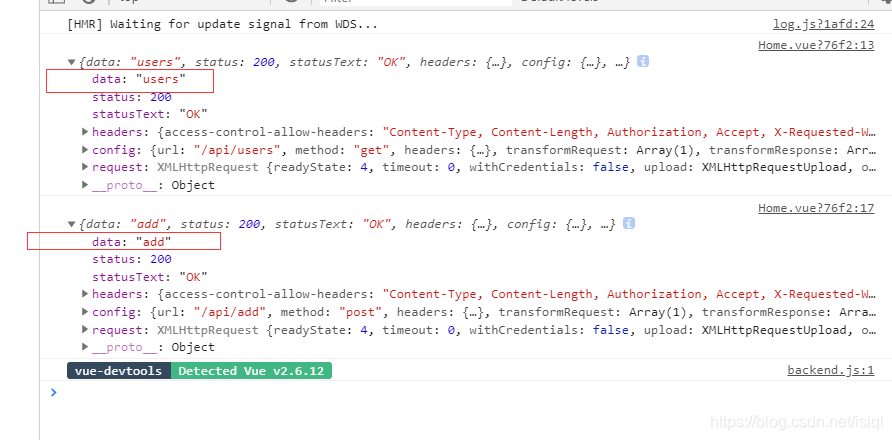
Task: Click the vue-devtools badge
Action: coord(119,371)
